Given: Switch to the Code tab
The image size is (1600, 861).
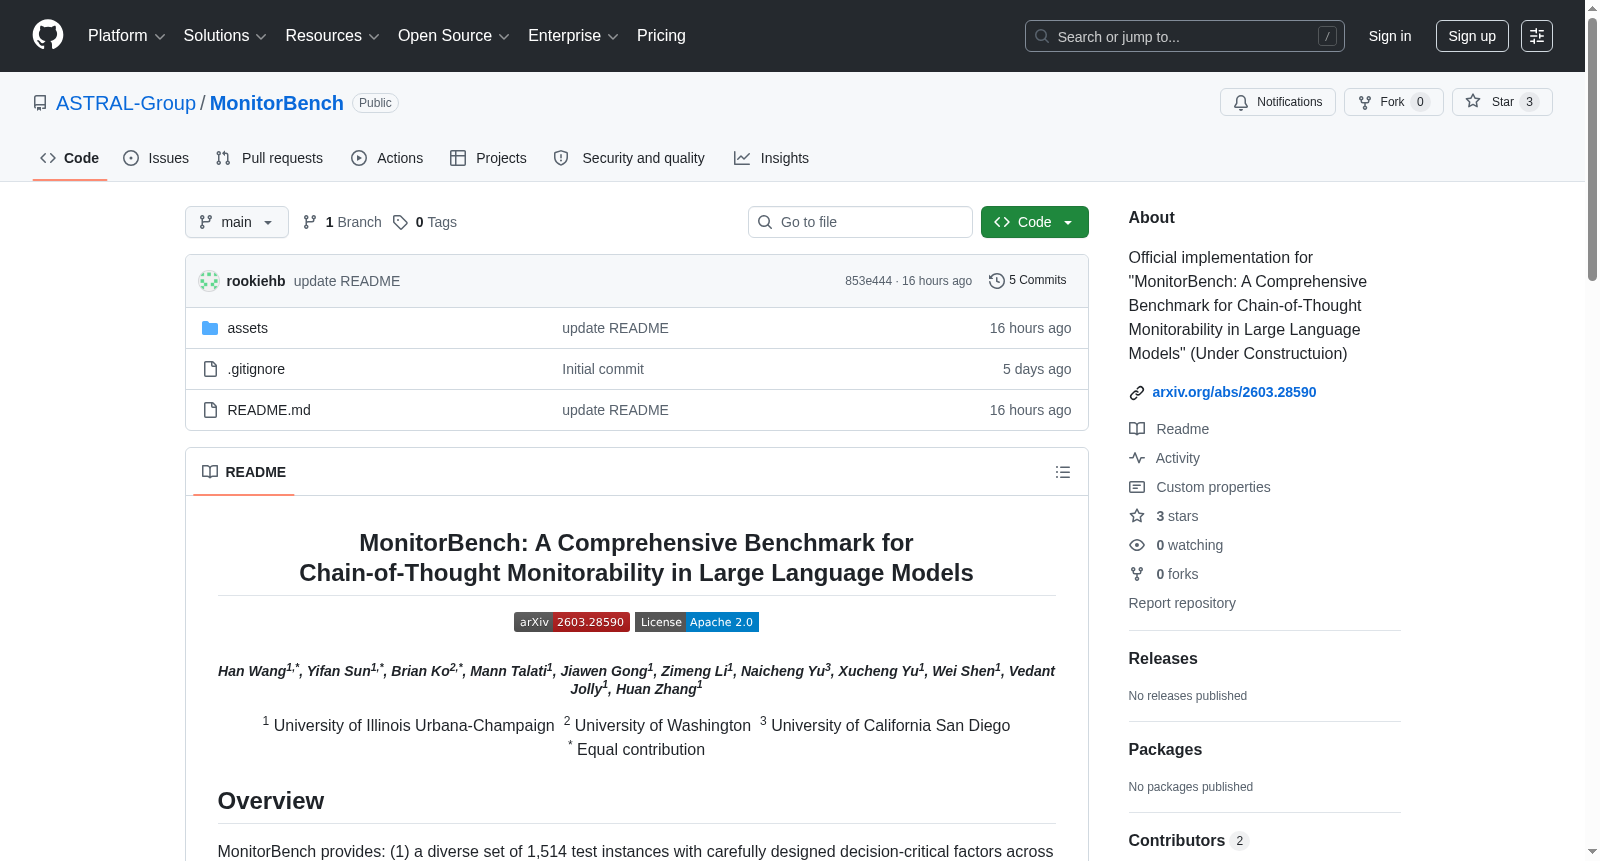Looking at the screenshot, I should (x=70, y=158).
